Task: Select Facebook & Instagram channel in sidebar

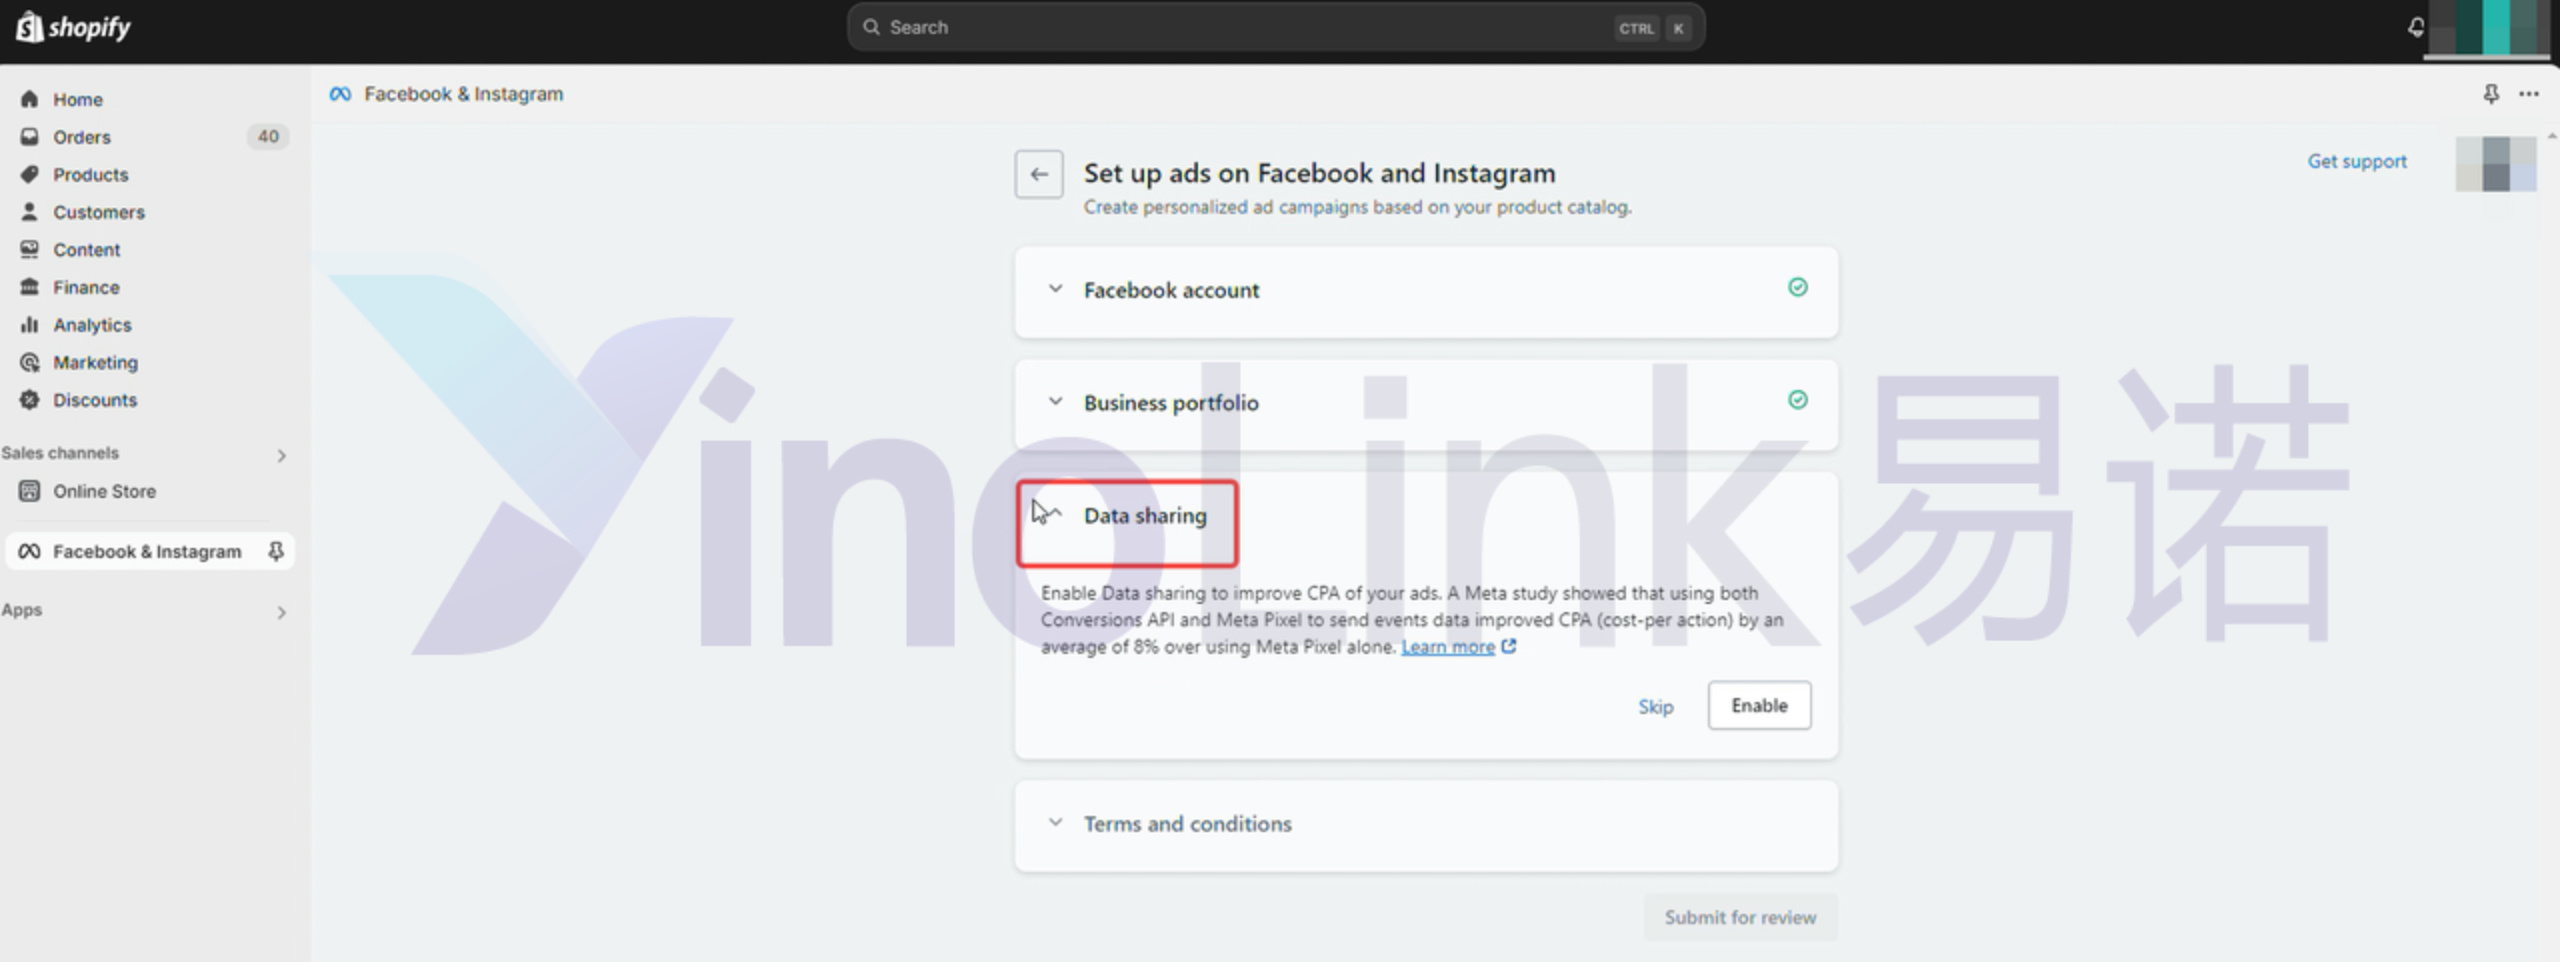Action: click(150, 551)
